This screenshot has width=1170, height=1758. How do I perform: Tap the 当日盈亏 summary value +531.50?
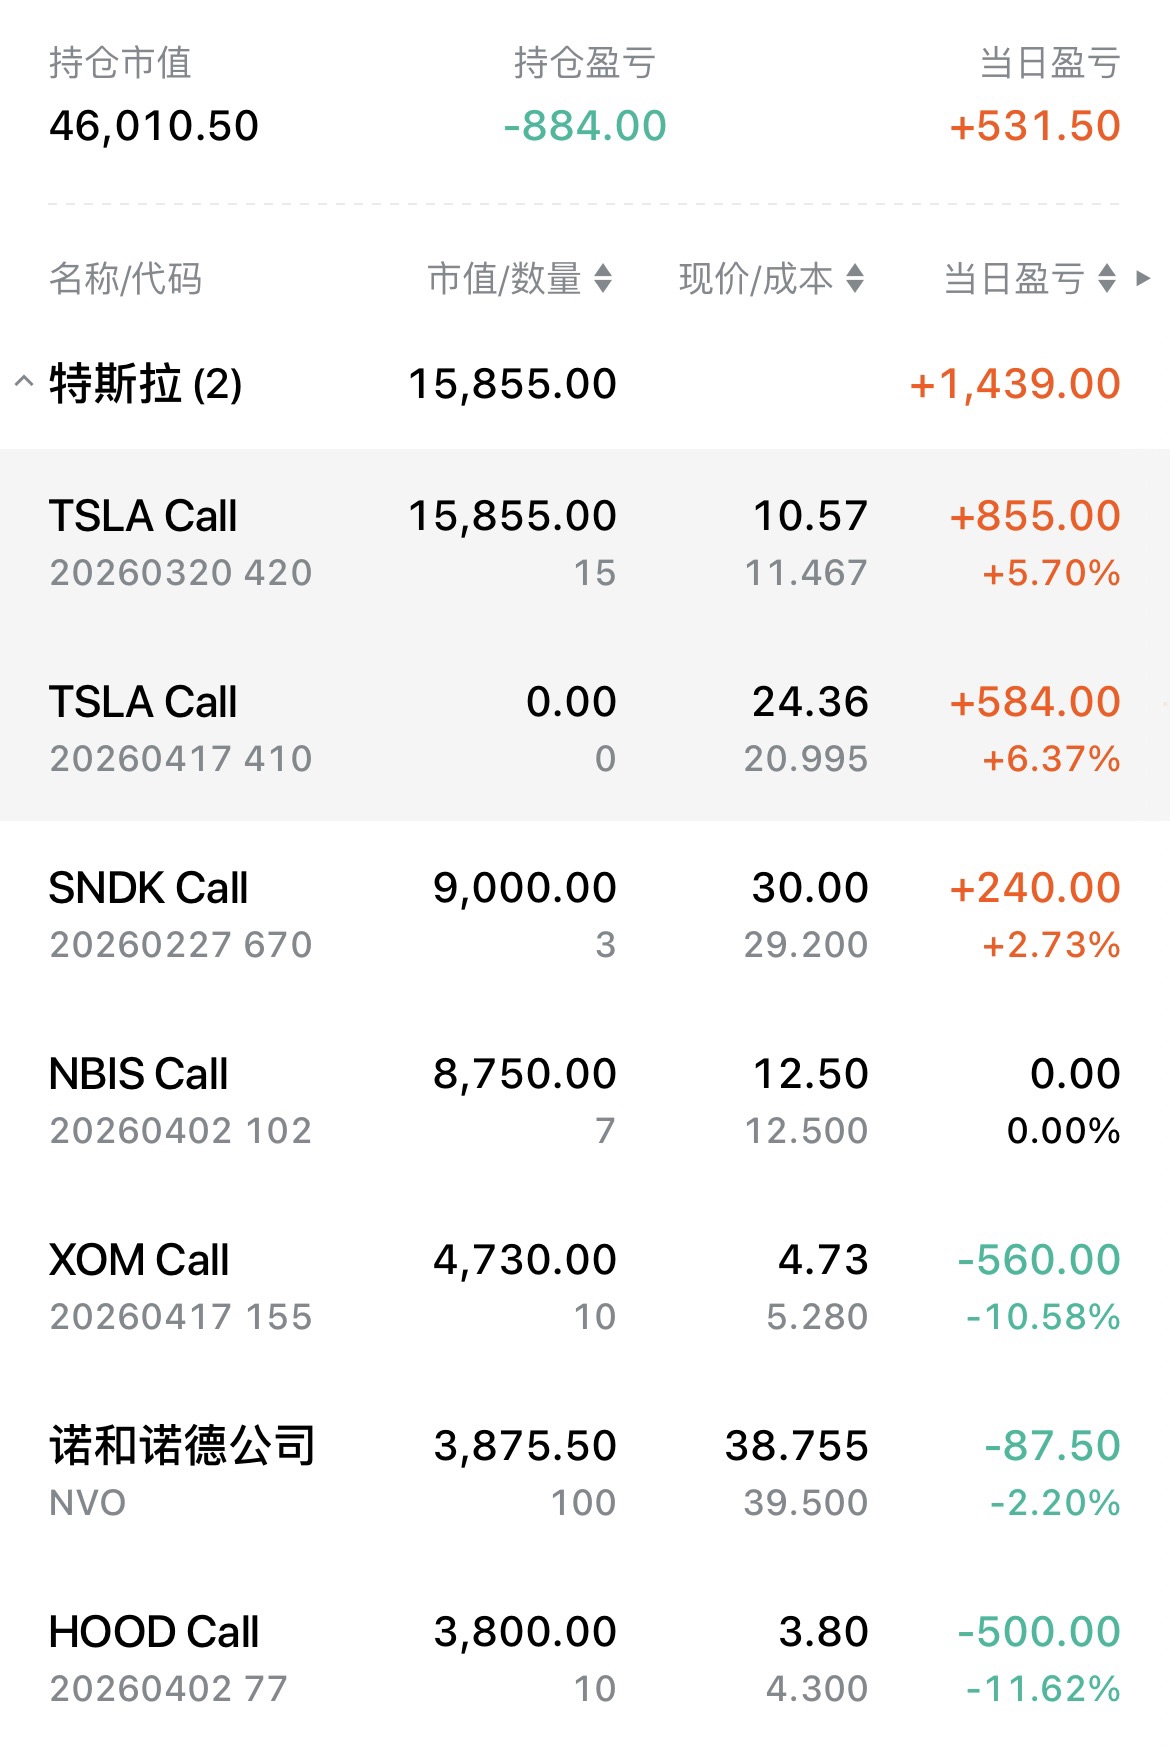pyautogui.click(x=1035, y=126)
